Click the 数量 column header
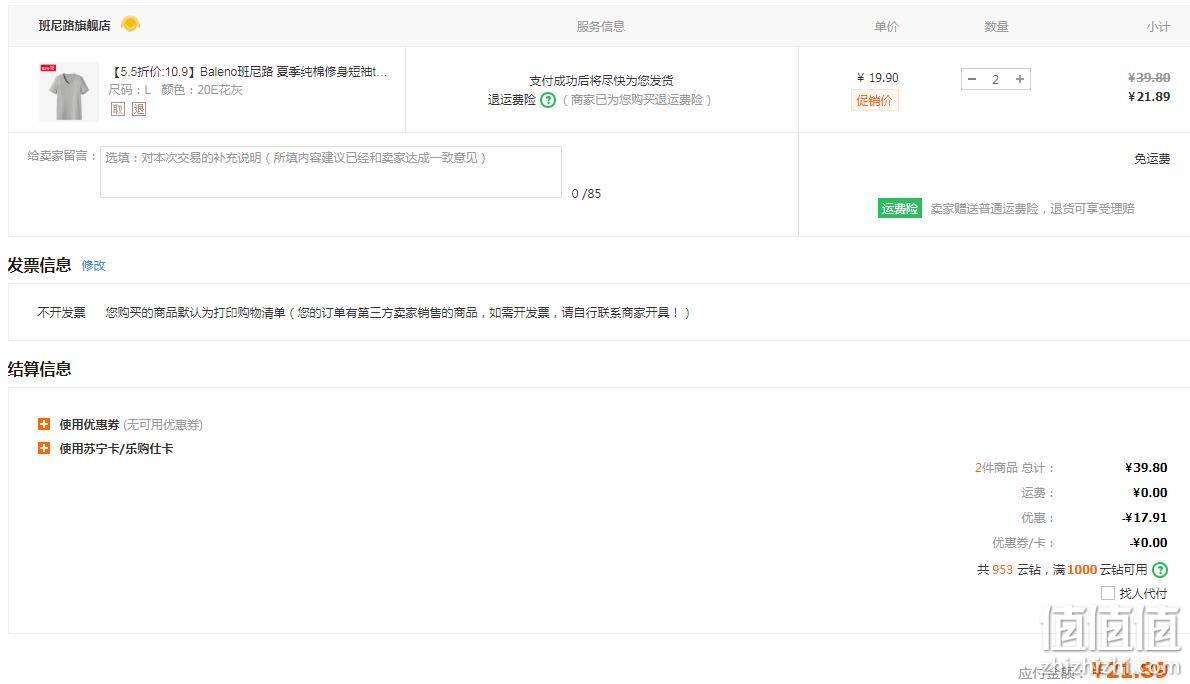This screenshot has height=684, width=1190. pyautogui.click(x=996, y=27)
